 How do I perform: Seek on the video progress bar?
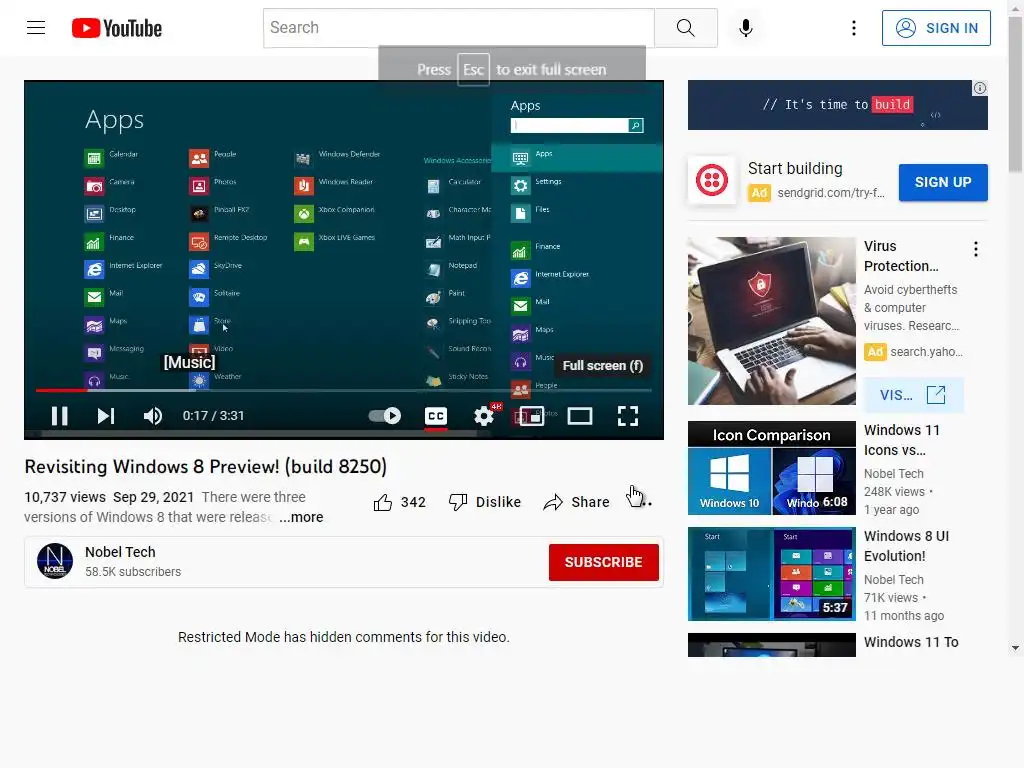click(x=344, y=391)
